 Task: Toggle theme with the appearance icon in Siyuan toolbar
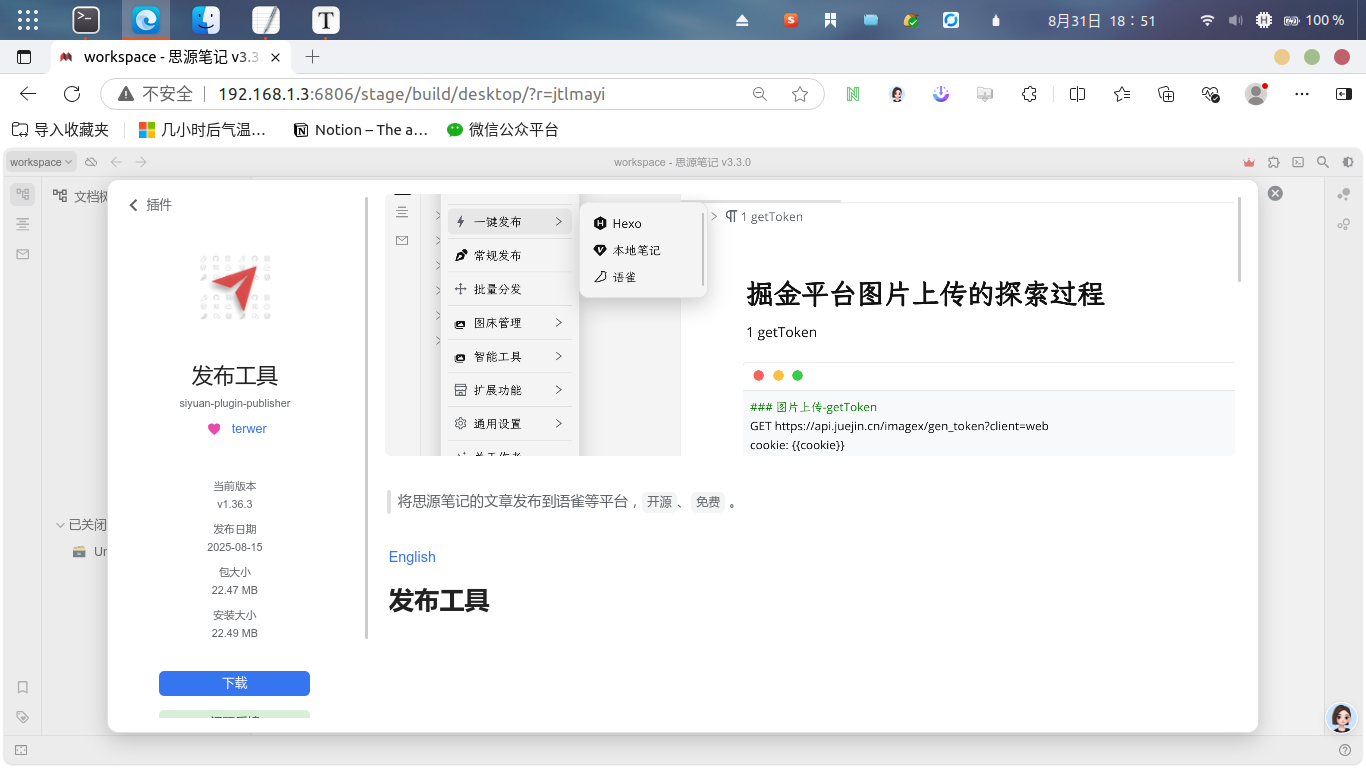(1345, 162)
